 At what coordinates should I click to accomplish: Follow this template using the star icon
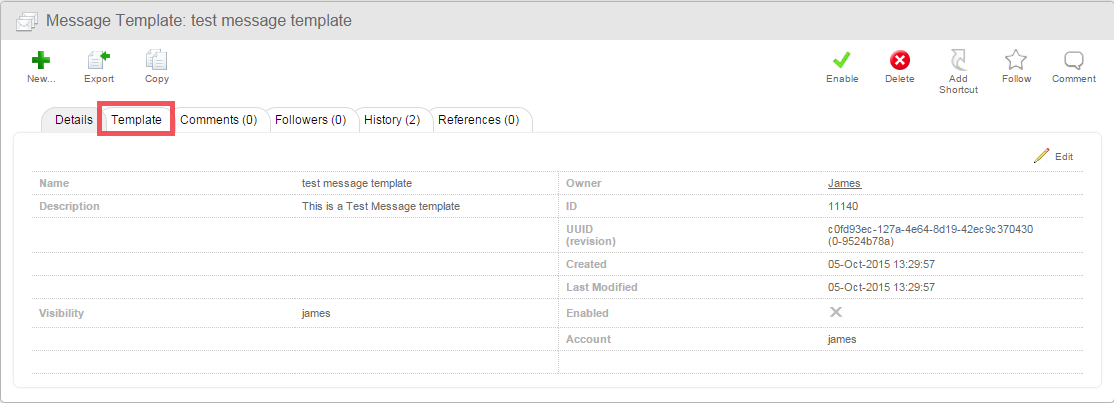(x=1016, y=60)
